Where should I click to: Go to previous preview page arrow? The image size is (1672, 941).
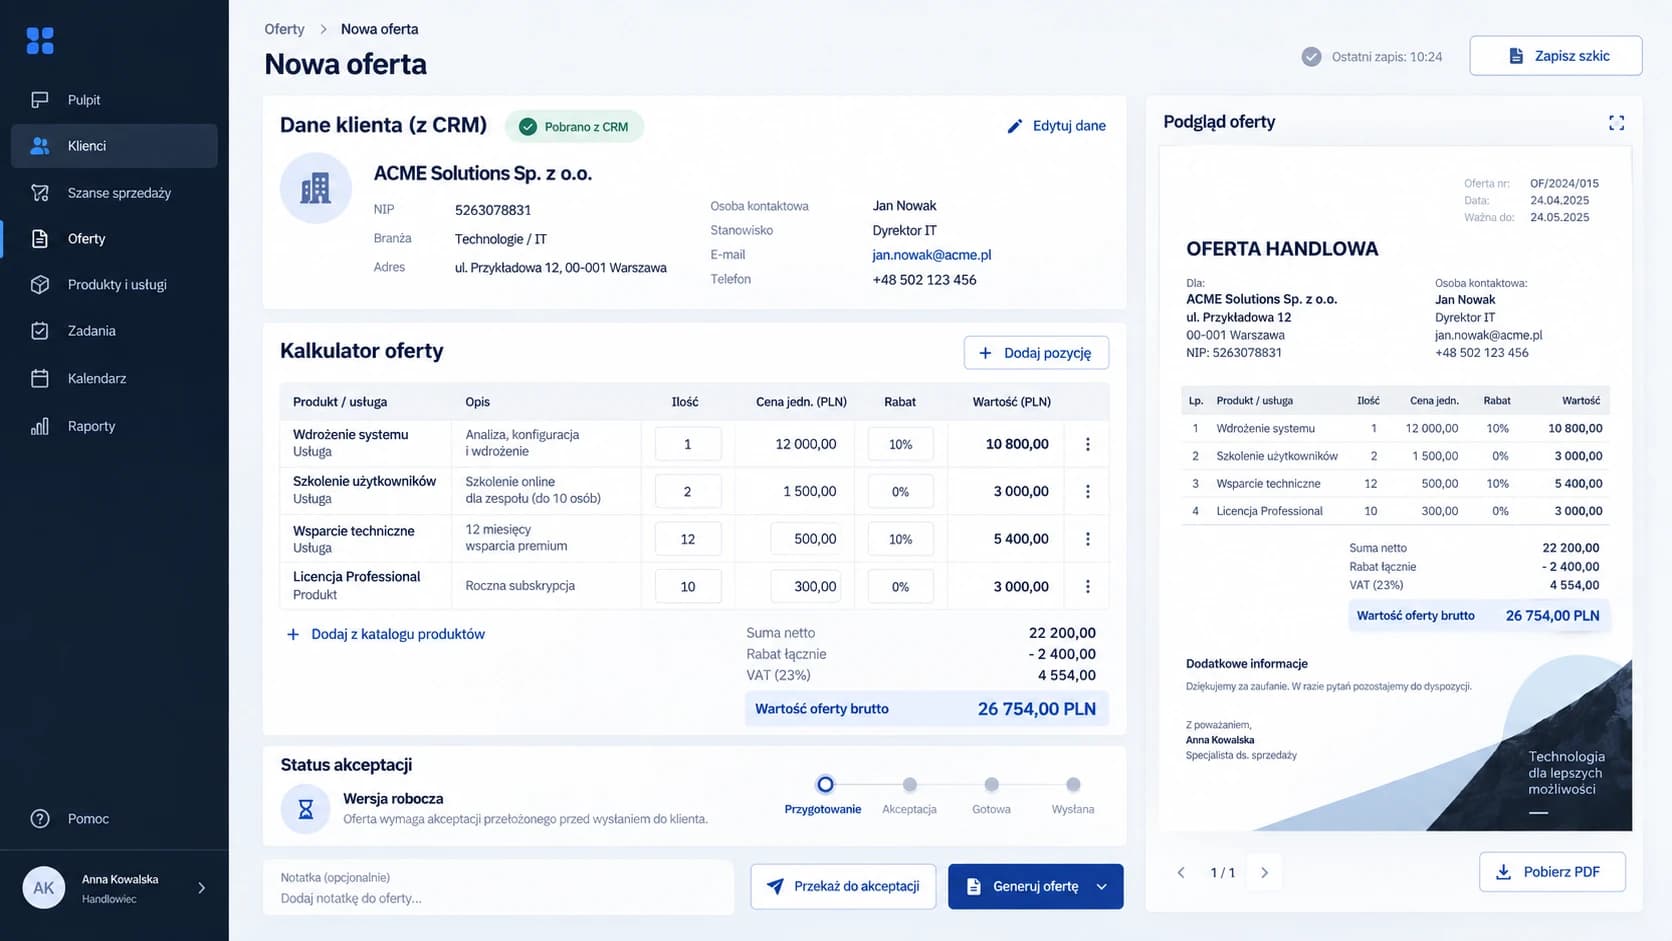tap(1181, 873)
